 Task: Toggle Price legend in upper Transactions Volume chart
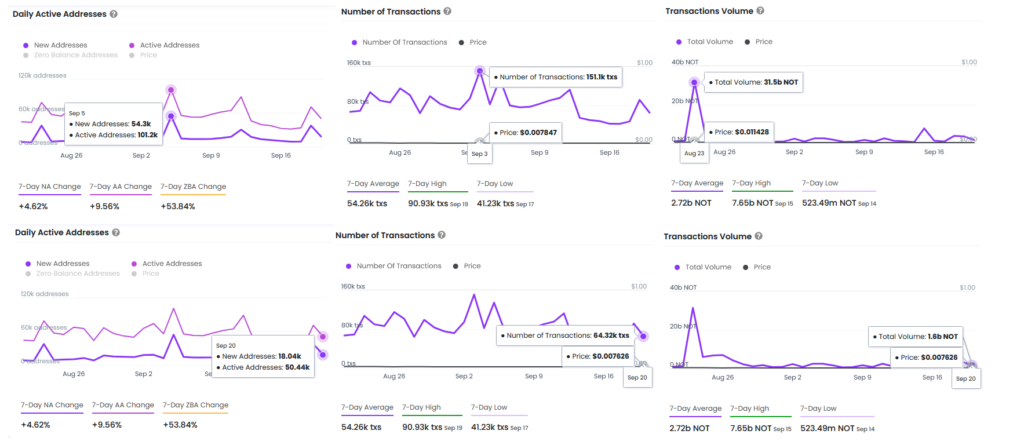pyautogui.click(x=758, y=41)
